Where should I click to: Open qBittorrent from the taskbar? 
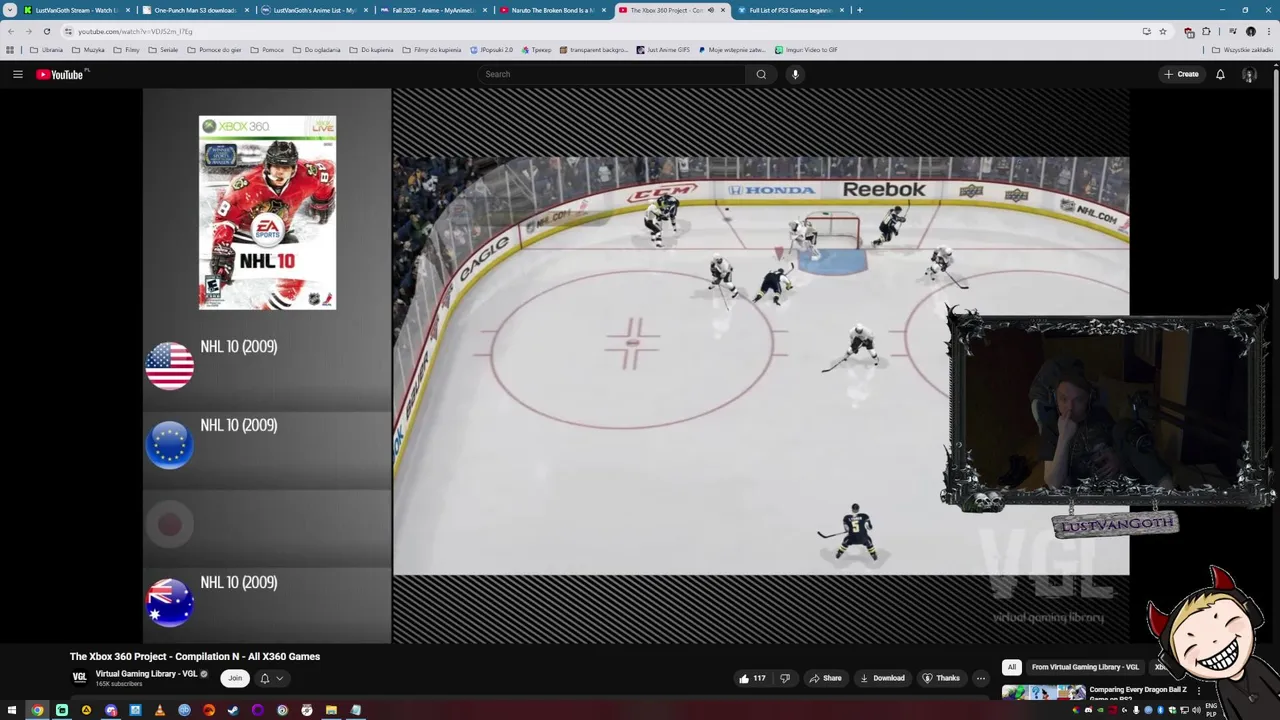click(x=184, y=710)
